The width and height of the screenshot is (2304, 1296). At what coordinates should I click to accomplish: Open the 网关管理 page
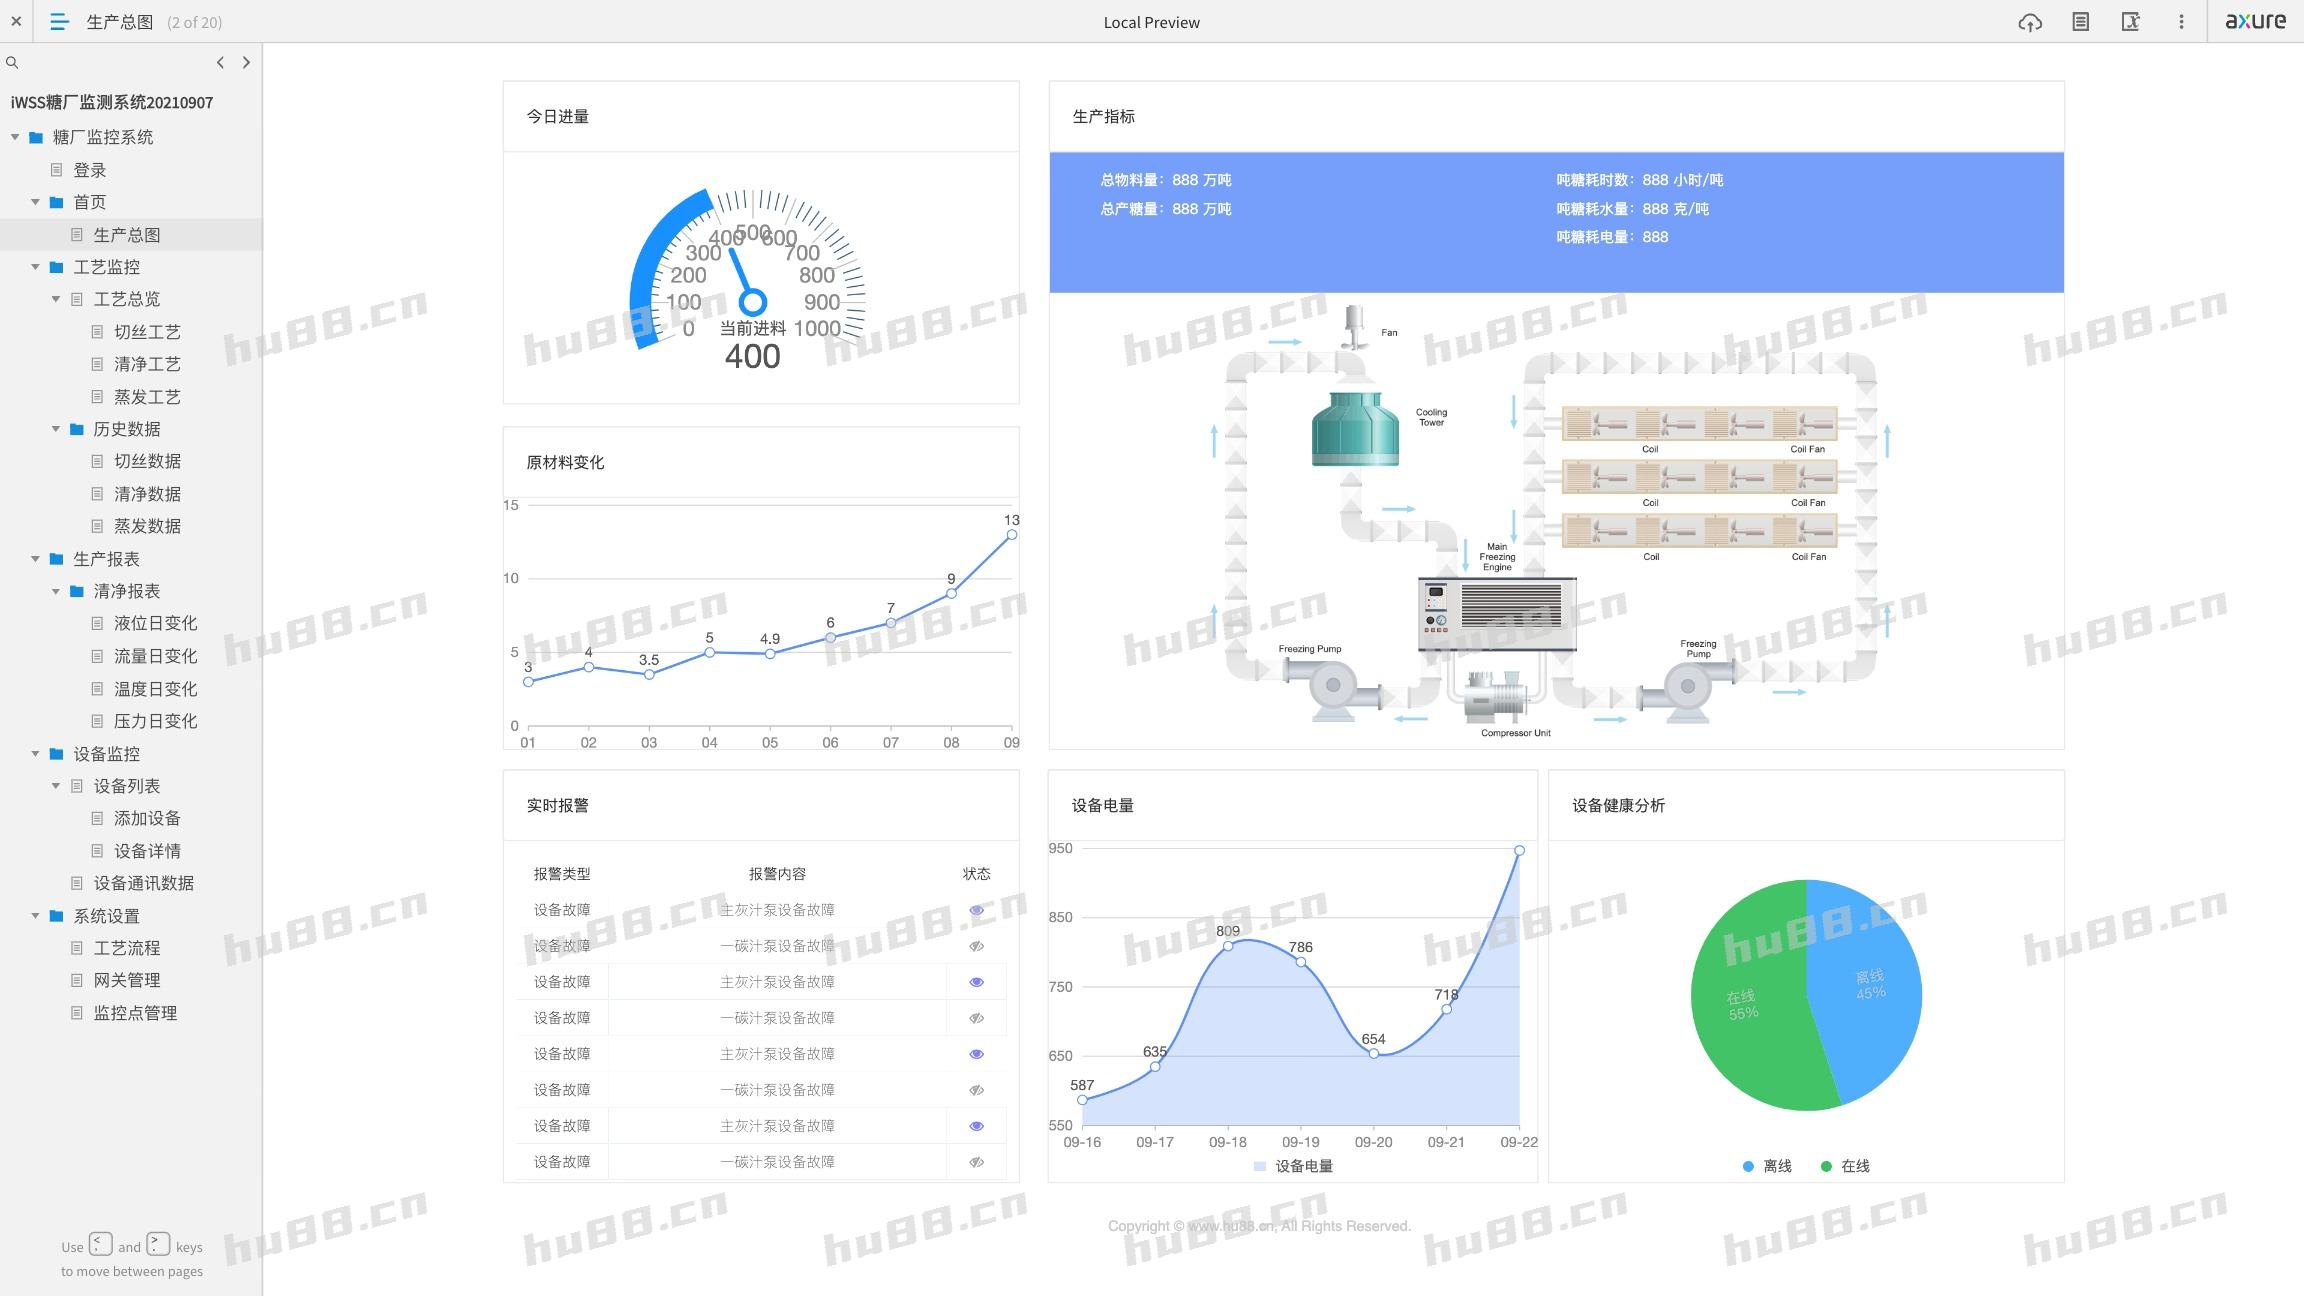click(126, 980)
